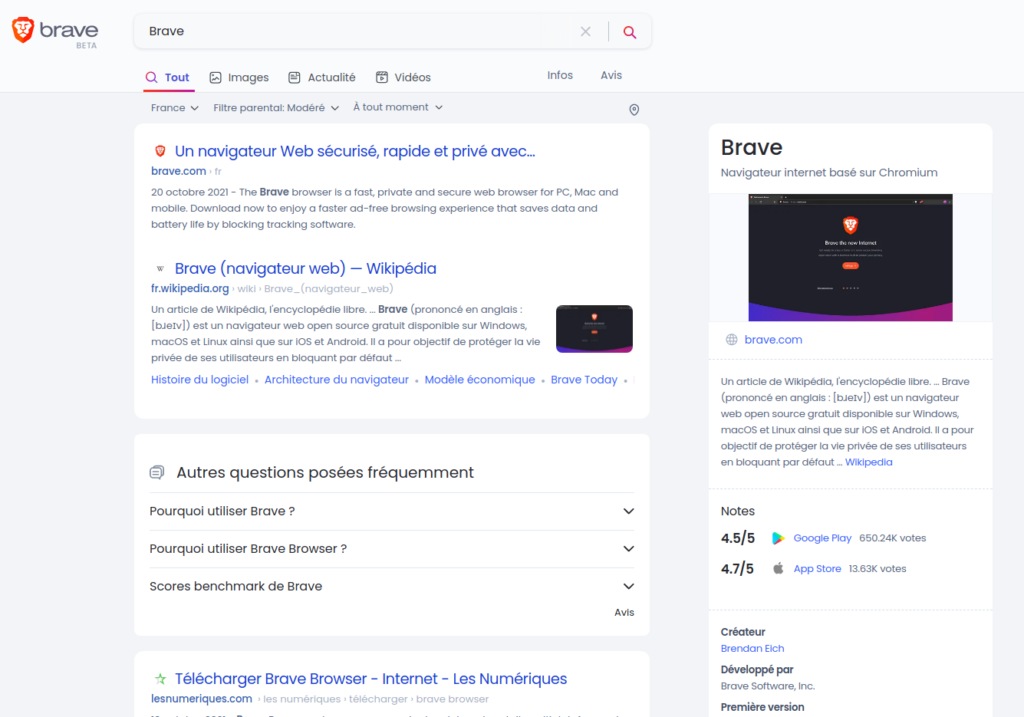Open 'Brave (navigateur web) — Wikipédia' result
The image size is (1024, 717).
(305, 268)
